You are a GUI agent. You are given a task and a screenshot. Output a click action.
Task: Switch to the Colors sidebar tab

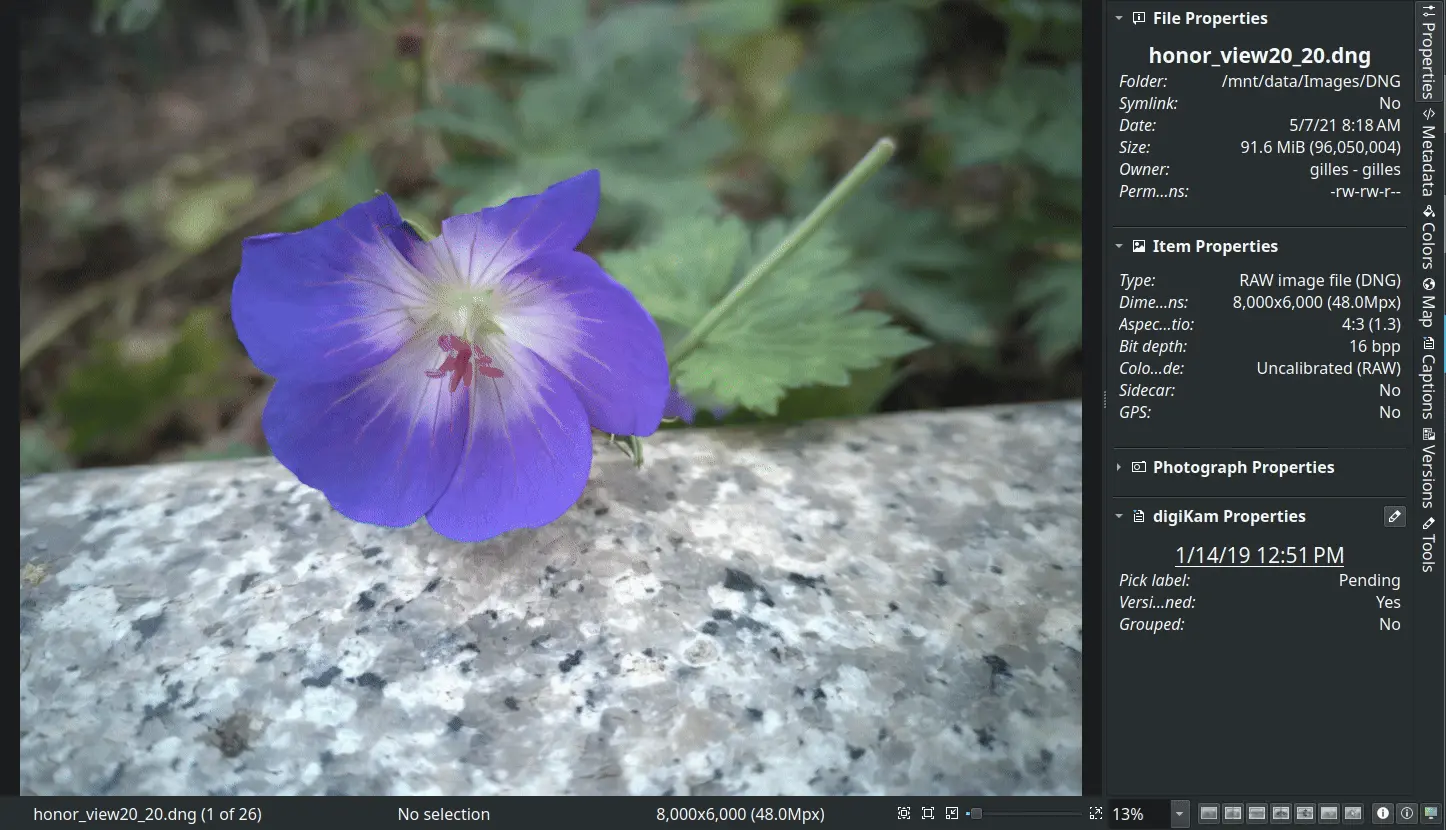click(1429, 238)
